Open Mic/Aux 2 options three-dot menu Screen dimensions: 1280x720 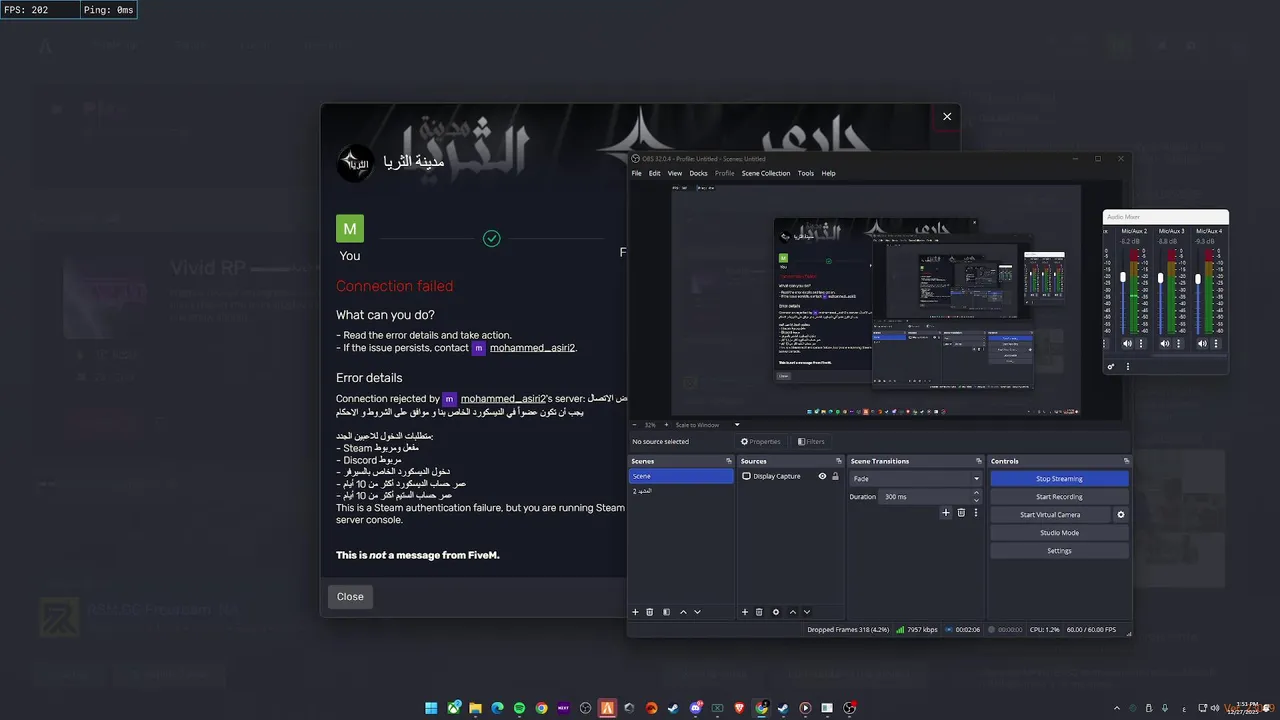(x=1141, y=344)
